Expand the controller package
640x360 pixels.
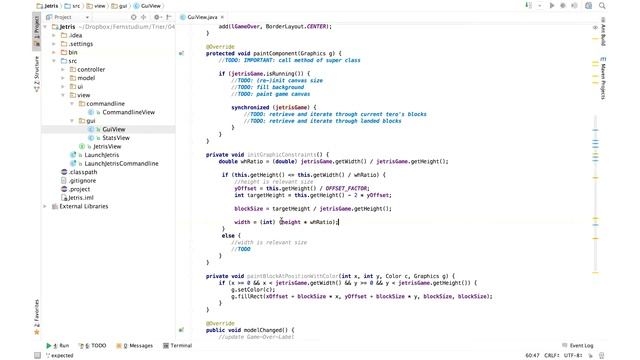[x=63, y=69]
